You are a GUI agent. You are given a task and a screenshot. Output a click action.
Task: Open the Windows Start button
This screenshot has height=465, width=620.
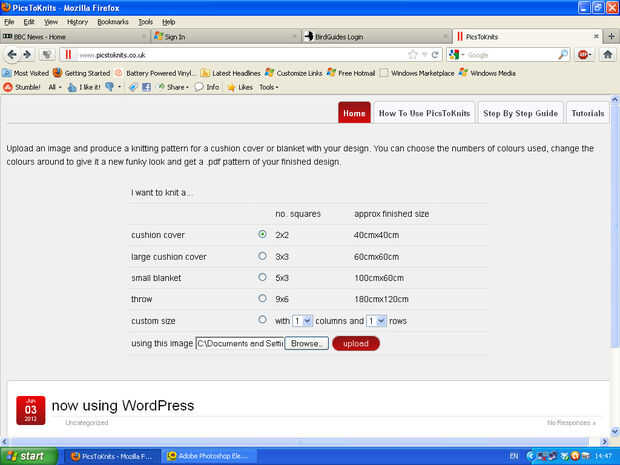[x=28, y=456]
